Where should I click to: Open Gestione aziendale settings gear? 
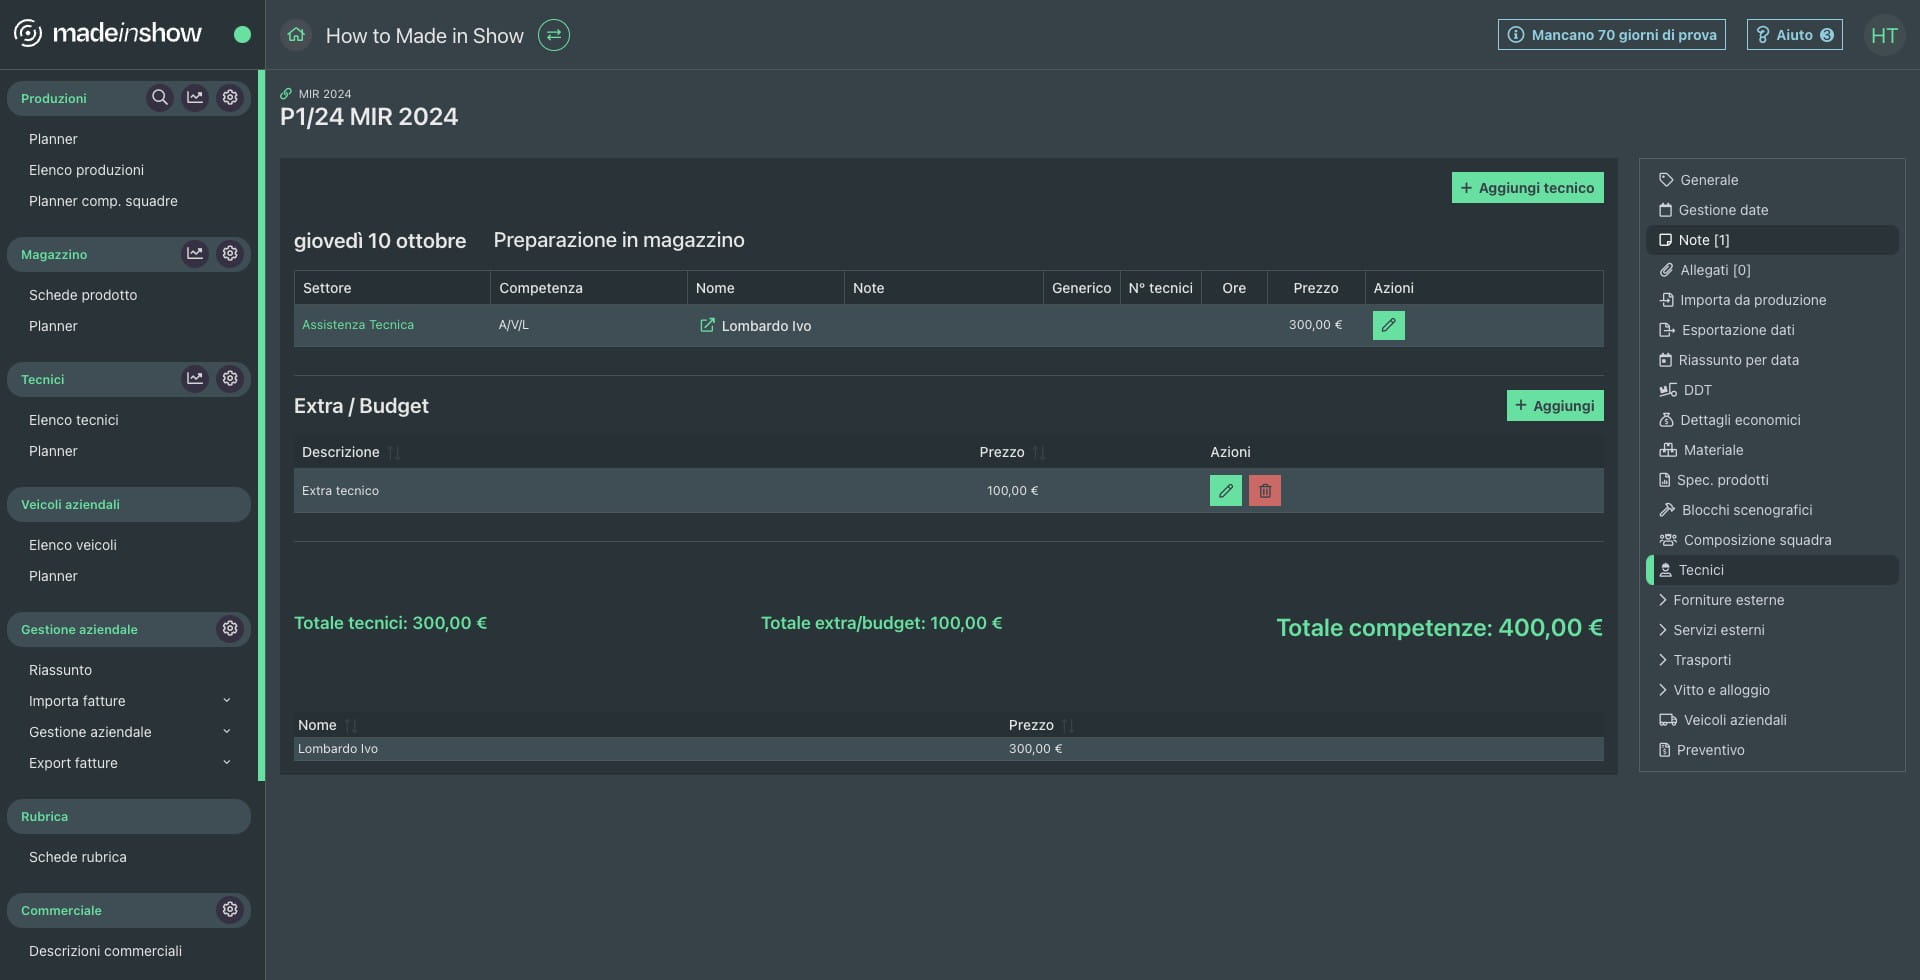(x=230, y=629)
